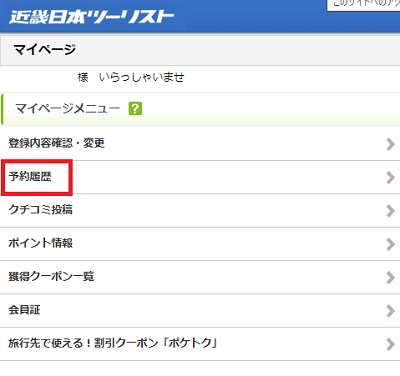Open the 獲得クーポン一覧 list
This screenshot has width=400, height=376.
pyautogui.click(x=200, y=277)
